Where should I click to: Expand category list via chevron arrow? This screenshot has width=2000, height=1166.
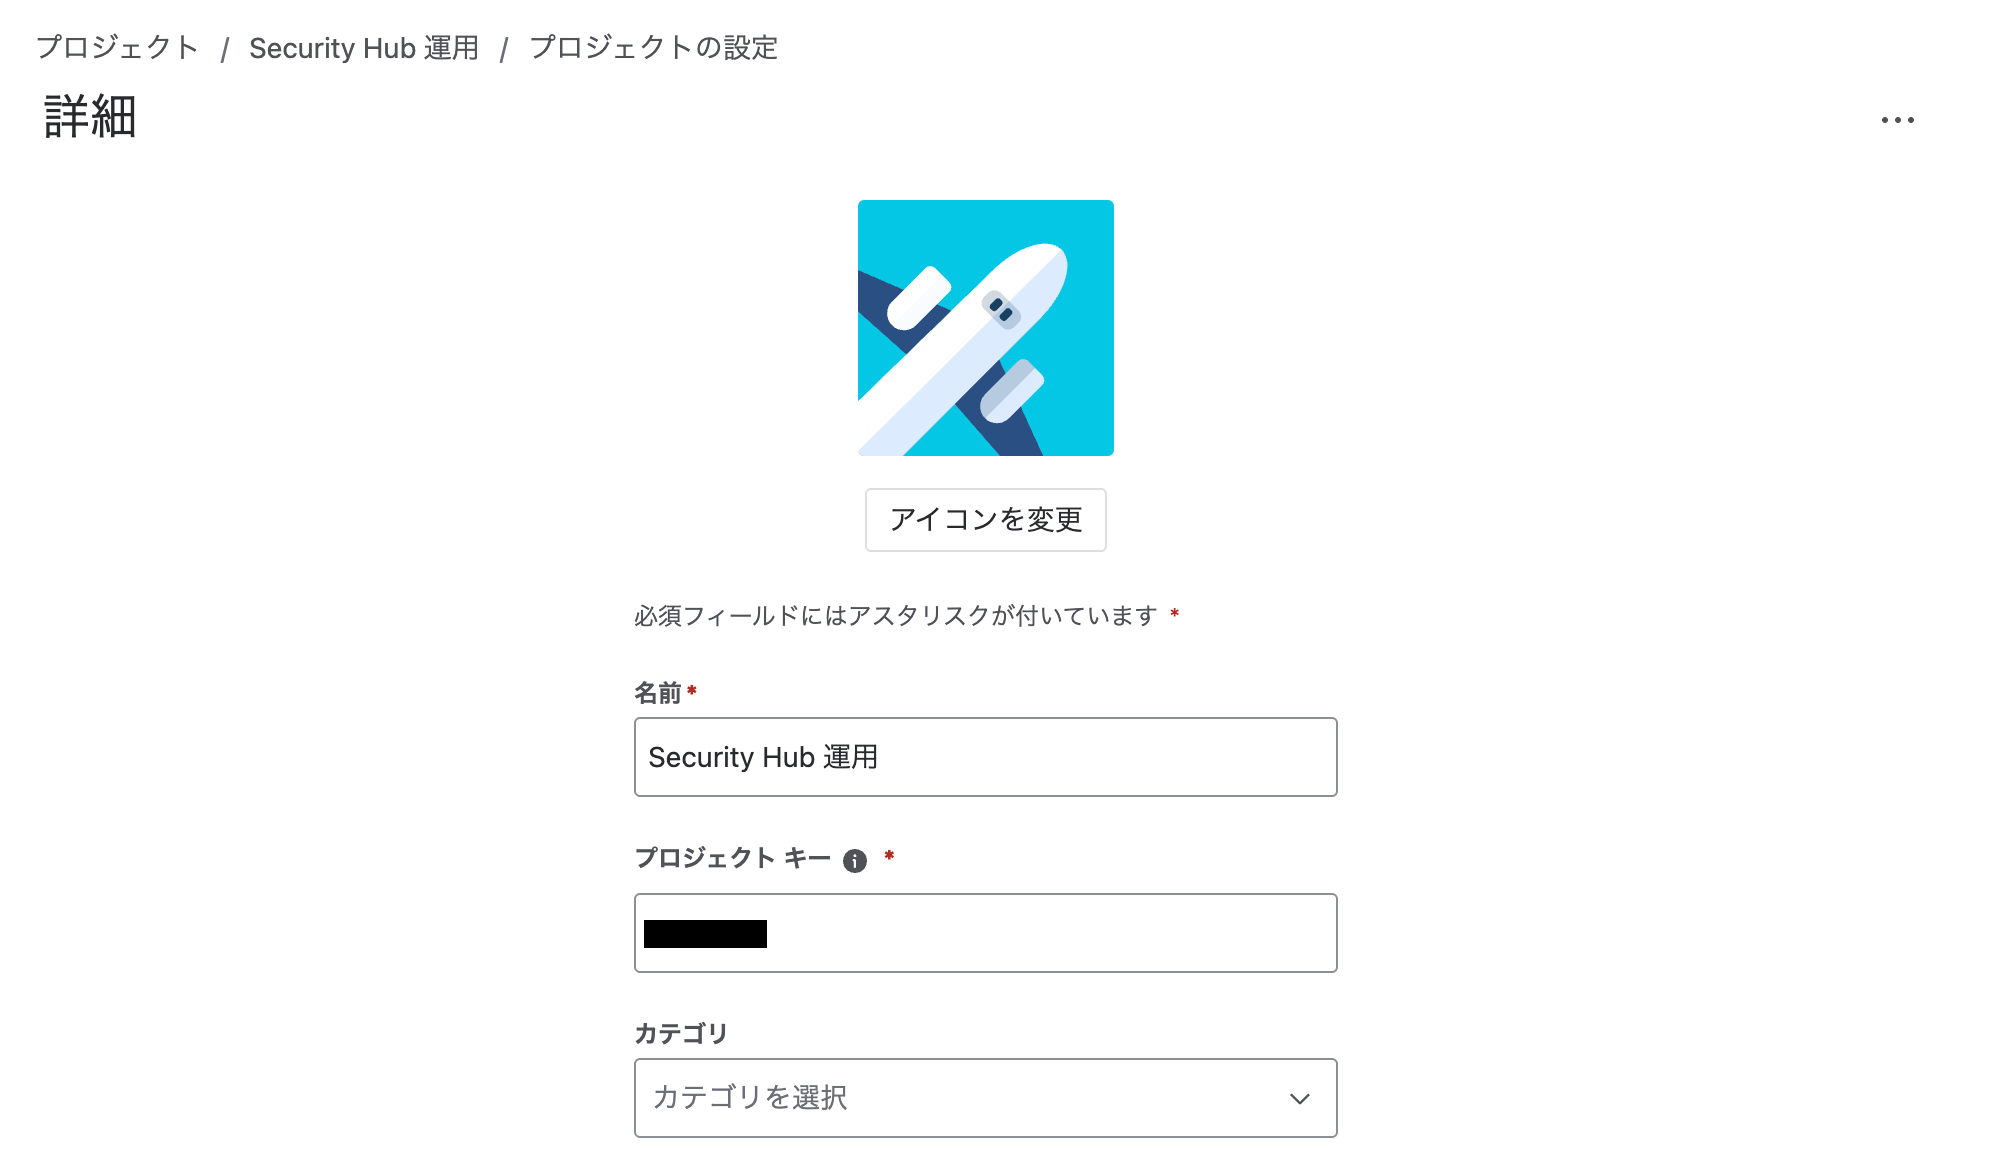coord(1300,1099)
